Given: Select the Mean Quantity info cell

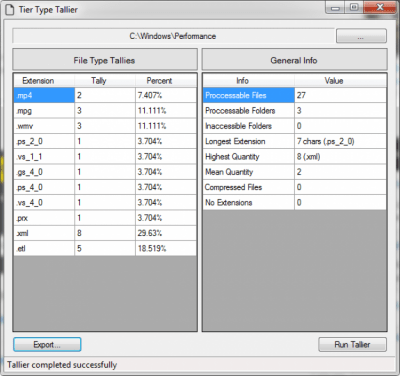Looking at the screenshot, I should 249,172.
